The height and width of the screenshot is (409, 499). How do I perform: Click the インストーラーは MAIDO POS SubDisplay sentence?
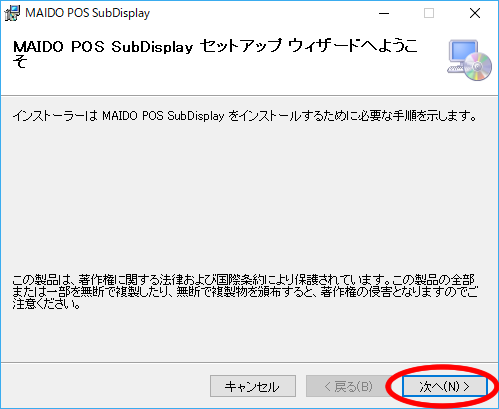245,116
